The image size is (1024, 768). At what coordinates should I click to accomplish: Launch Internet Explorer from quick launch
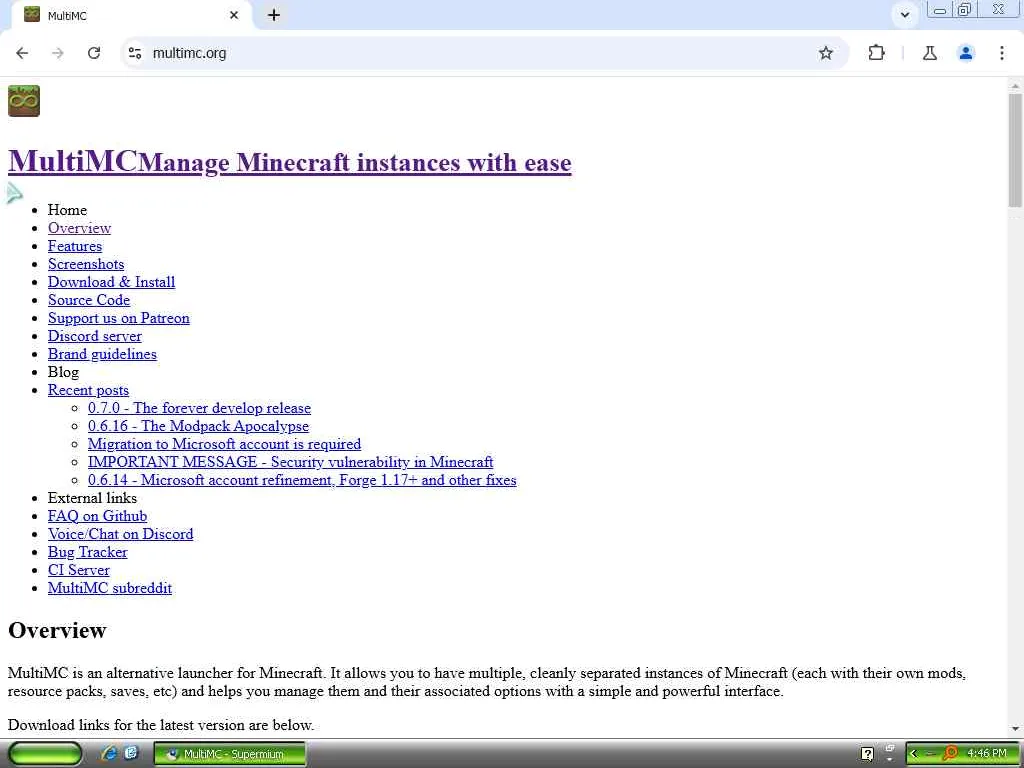tap(109, 754)
